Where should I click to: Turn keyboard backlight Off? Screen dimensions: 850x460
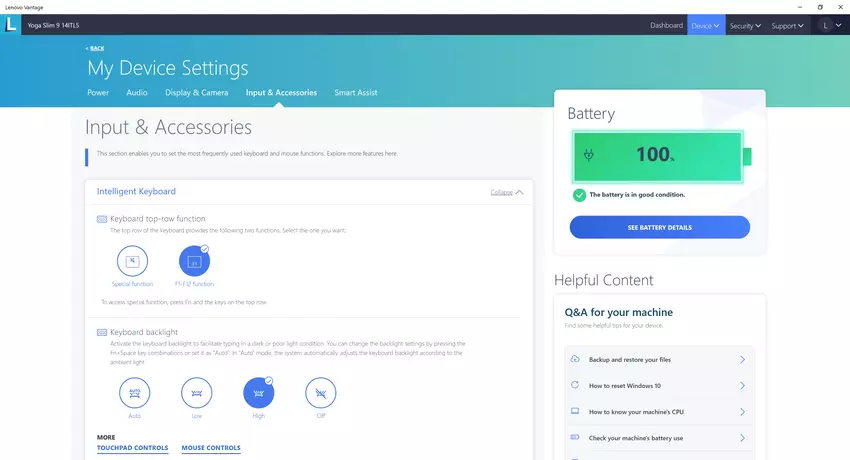pos(320,393)
